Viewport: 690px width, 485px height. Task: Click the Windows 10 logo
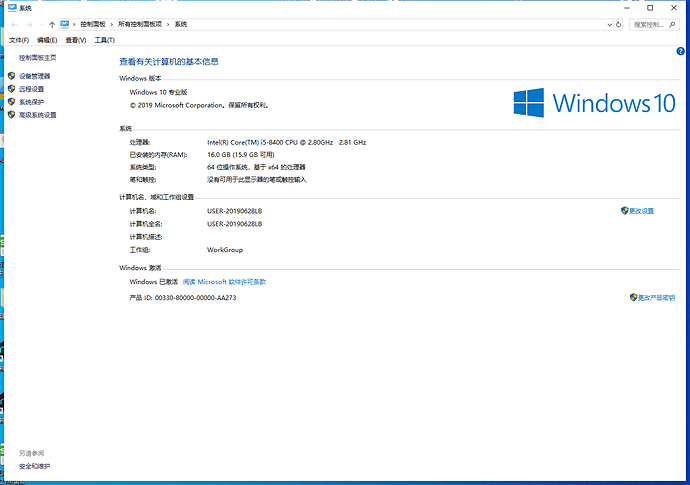click(595, 103)
